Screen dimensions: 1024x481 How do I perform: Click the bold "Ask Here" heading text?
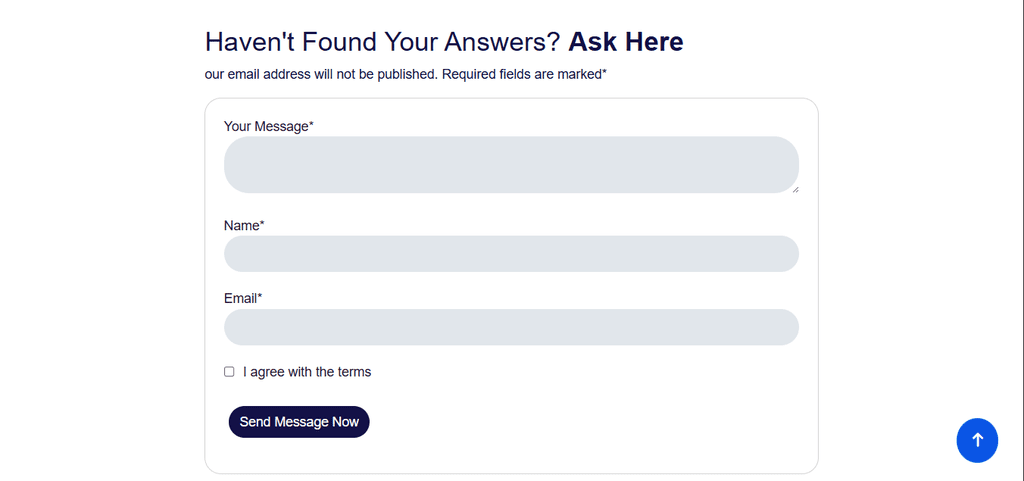(x=626, y=42)
